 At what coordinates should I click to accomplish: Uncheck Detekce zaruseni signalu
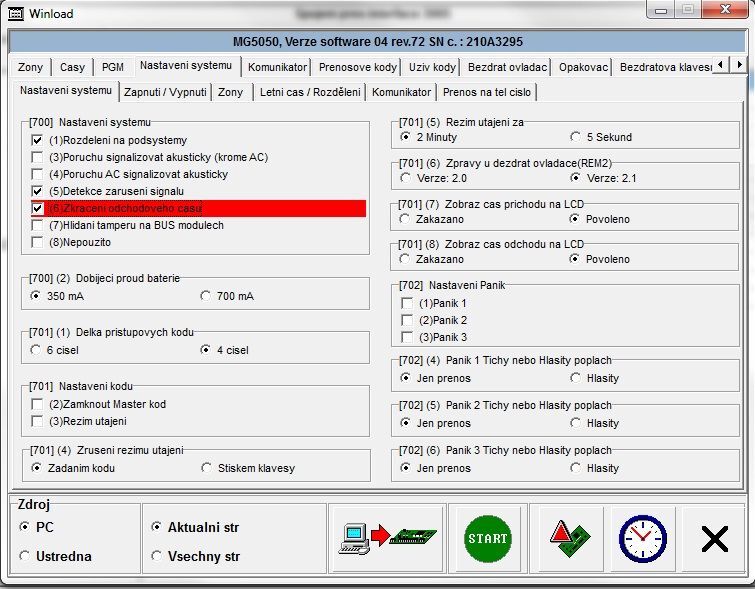pyautogui.click(x=37, y=190)
